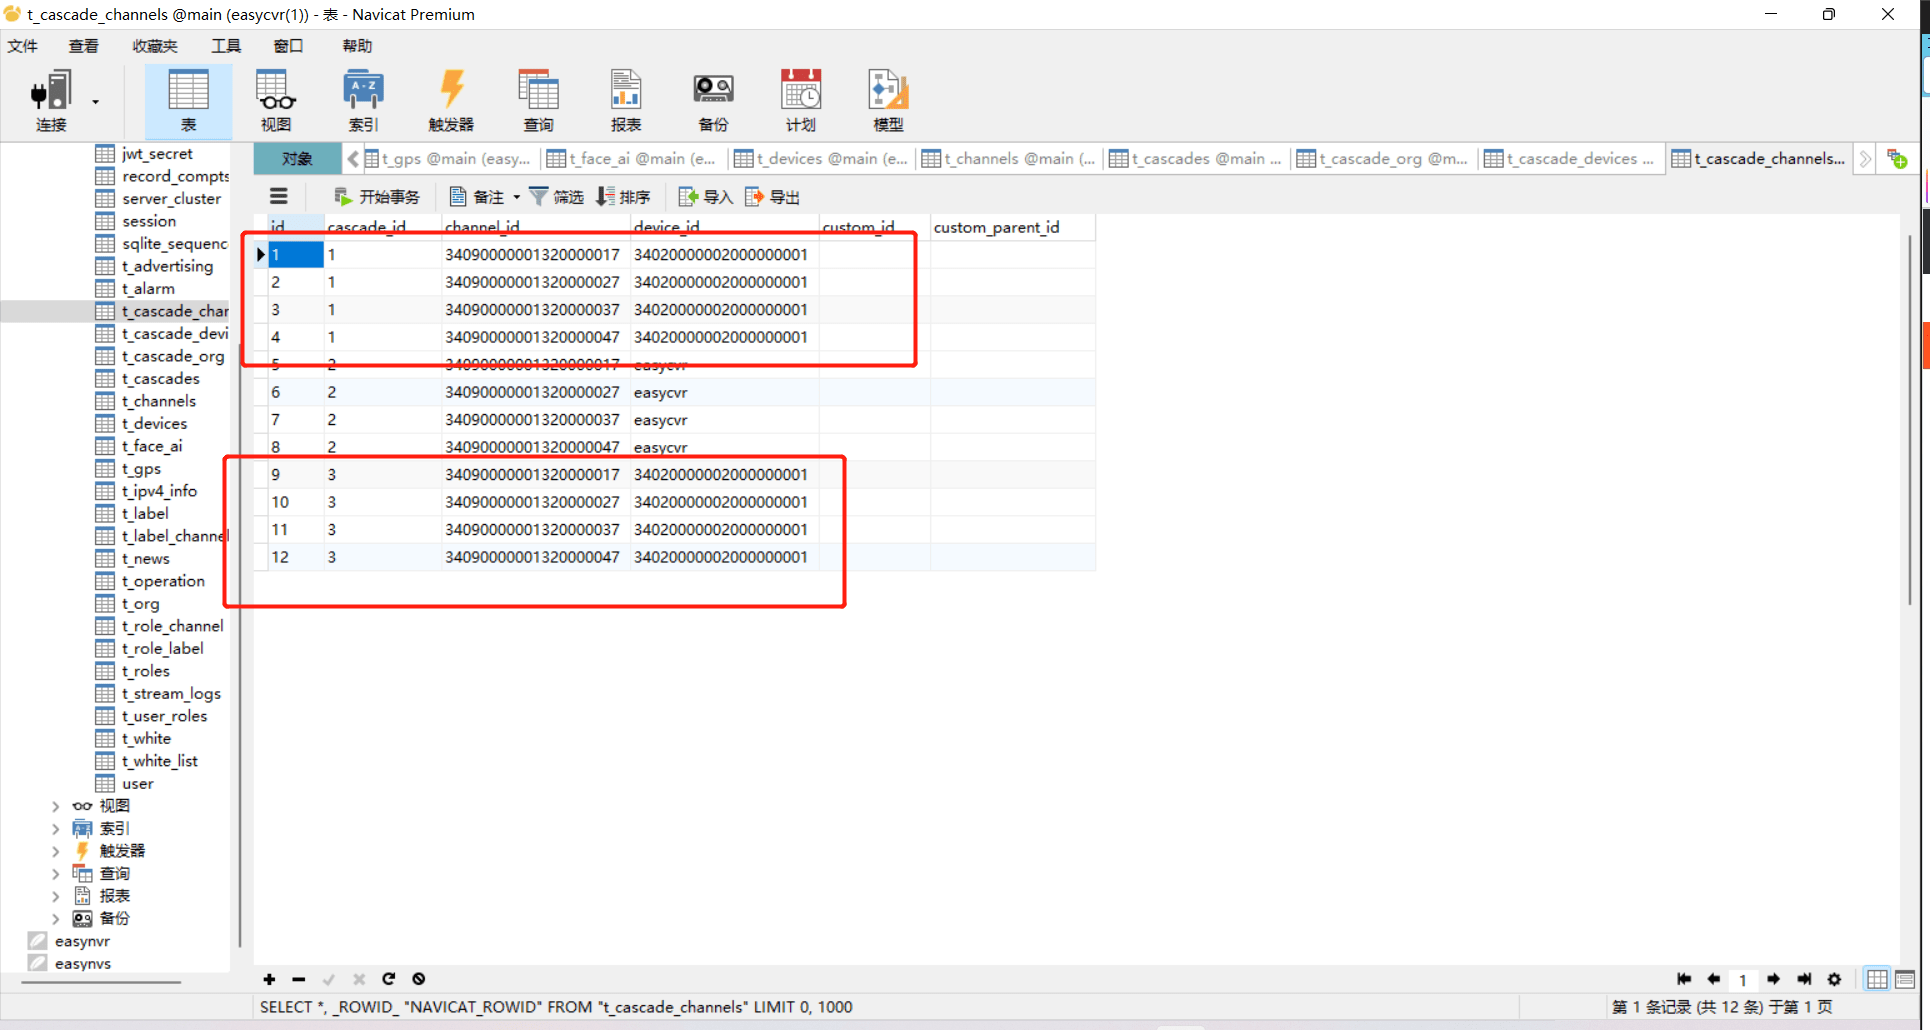Expand the 视图 tree node
This screenshot has width=1930, height=1030.
(x=56, y=806)
